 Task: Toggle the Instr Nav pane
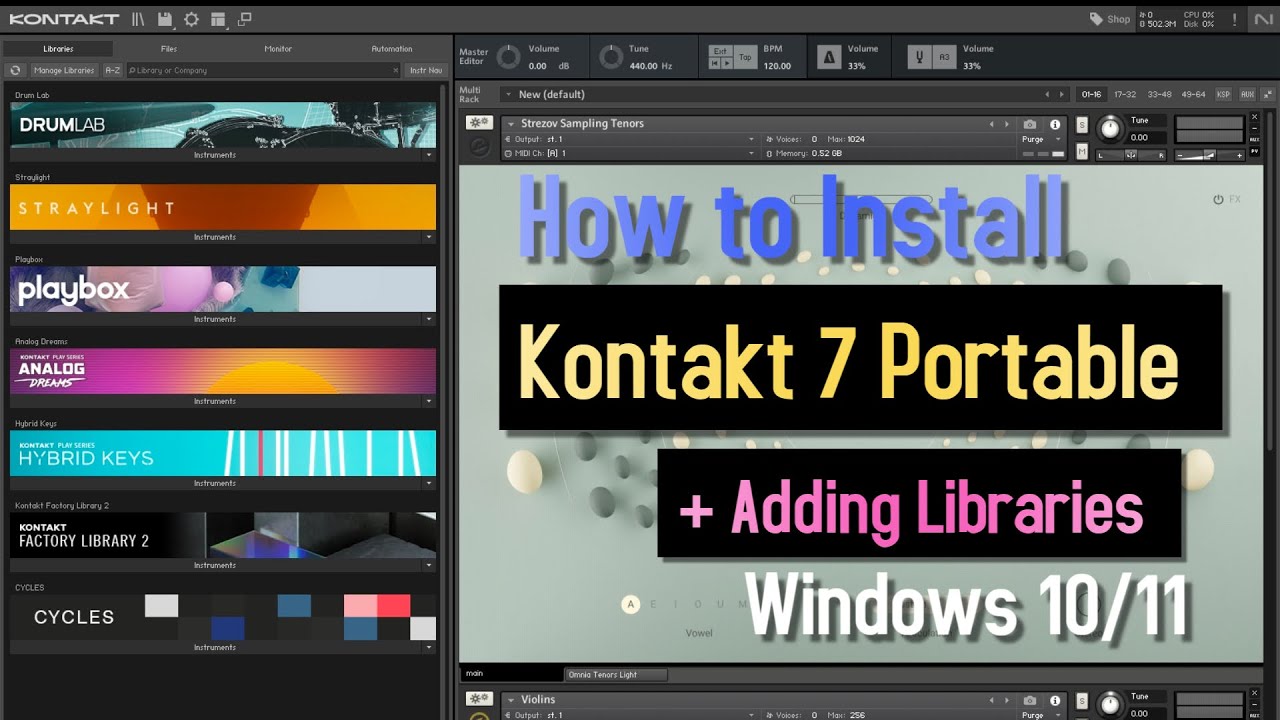[426, 70]
